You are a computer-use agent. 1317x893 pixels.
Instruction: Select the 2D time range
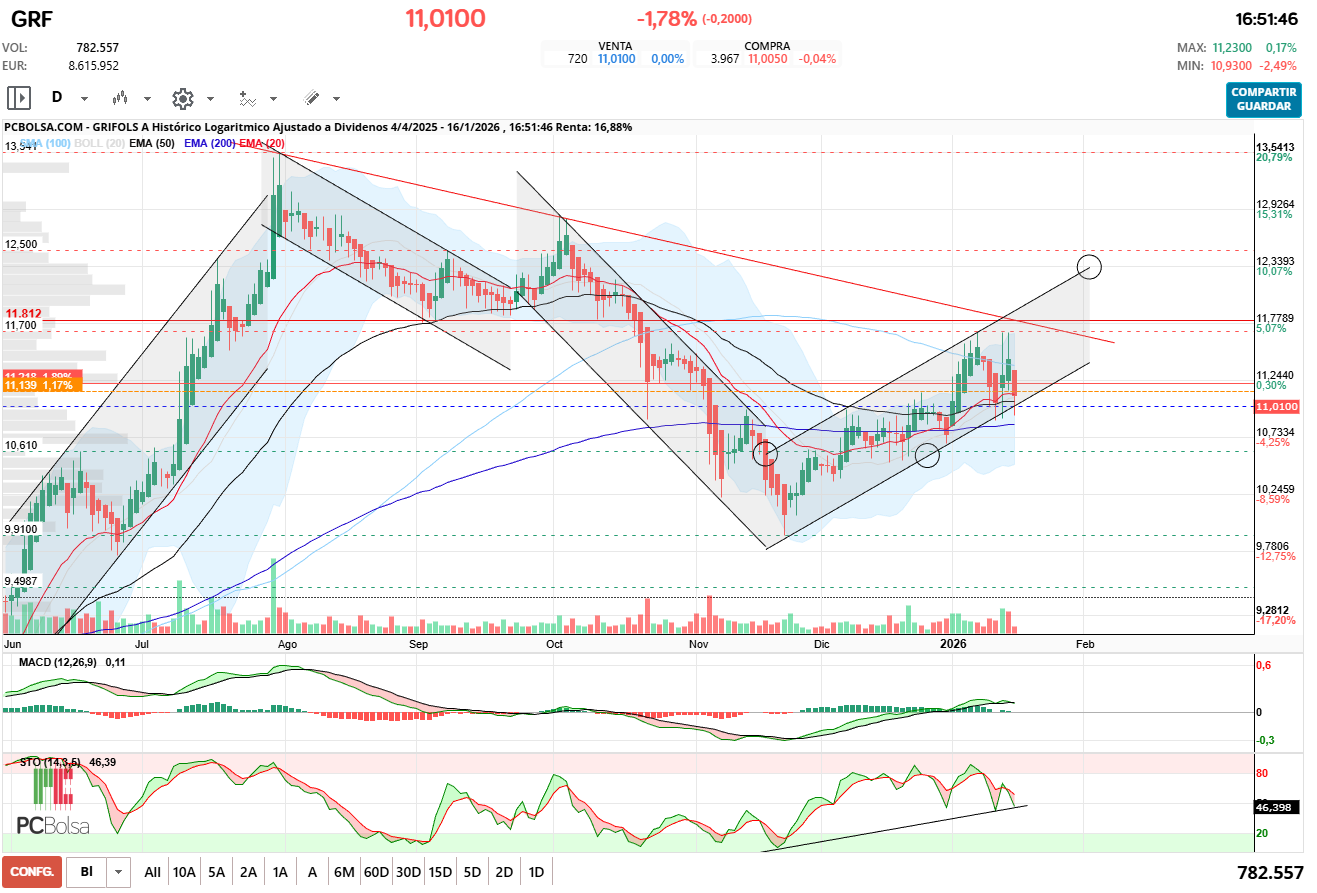pos(504,872)
